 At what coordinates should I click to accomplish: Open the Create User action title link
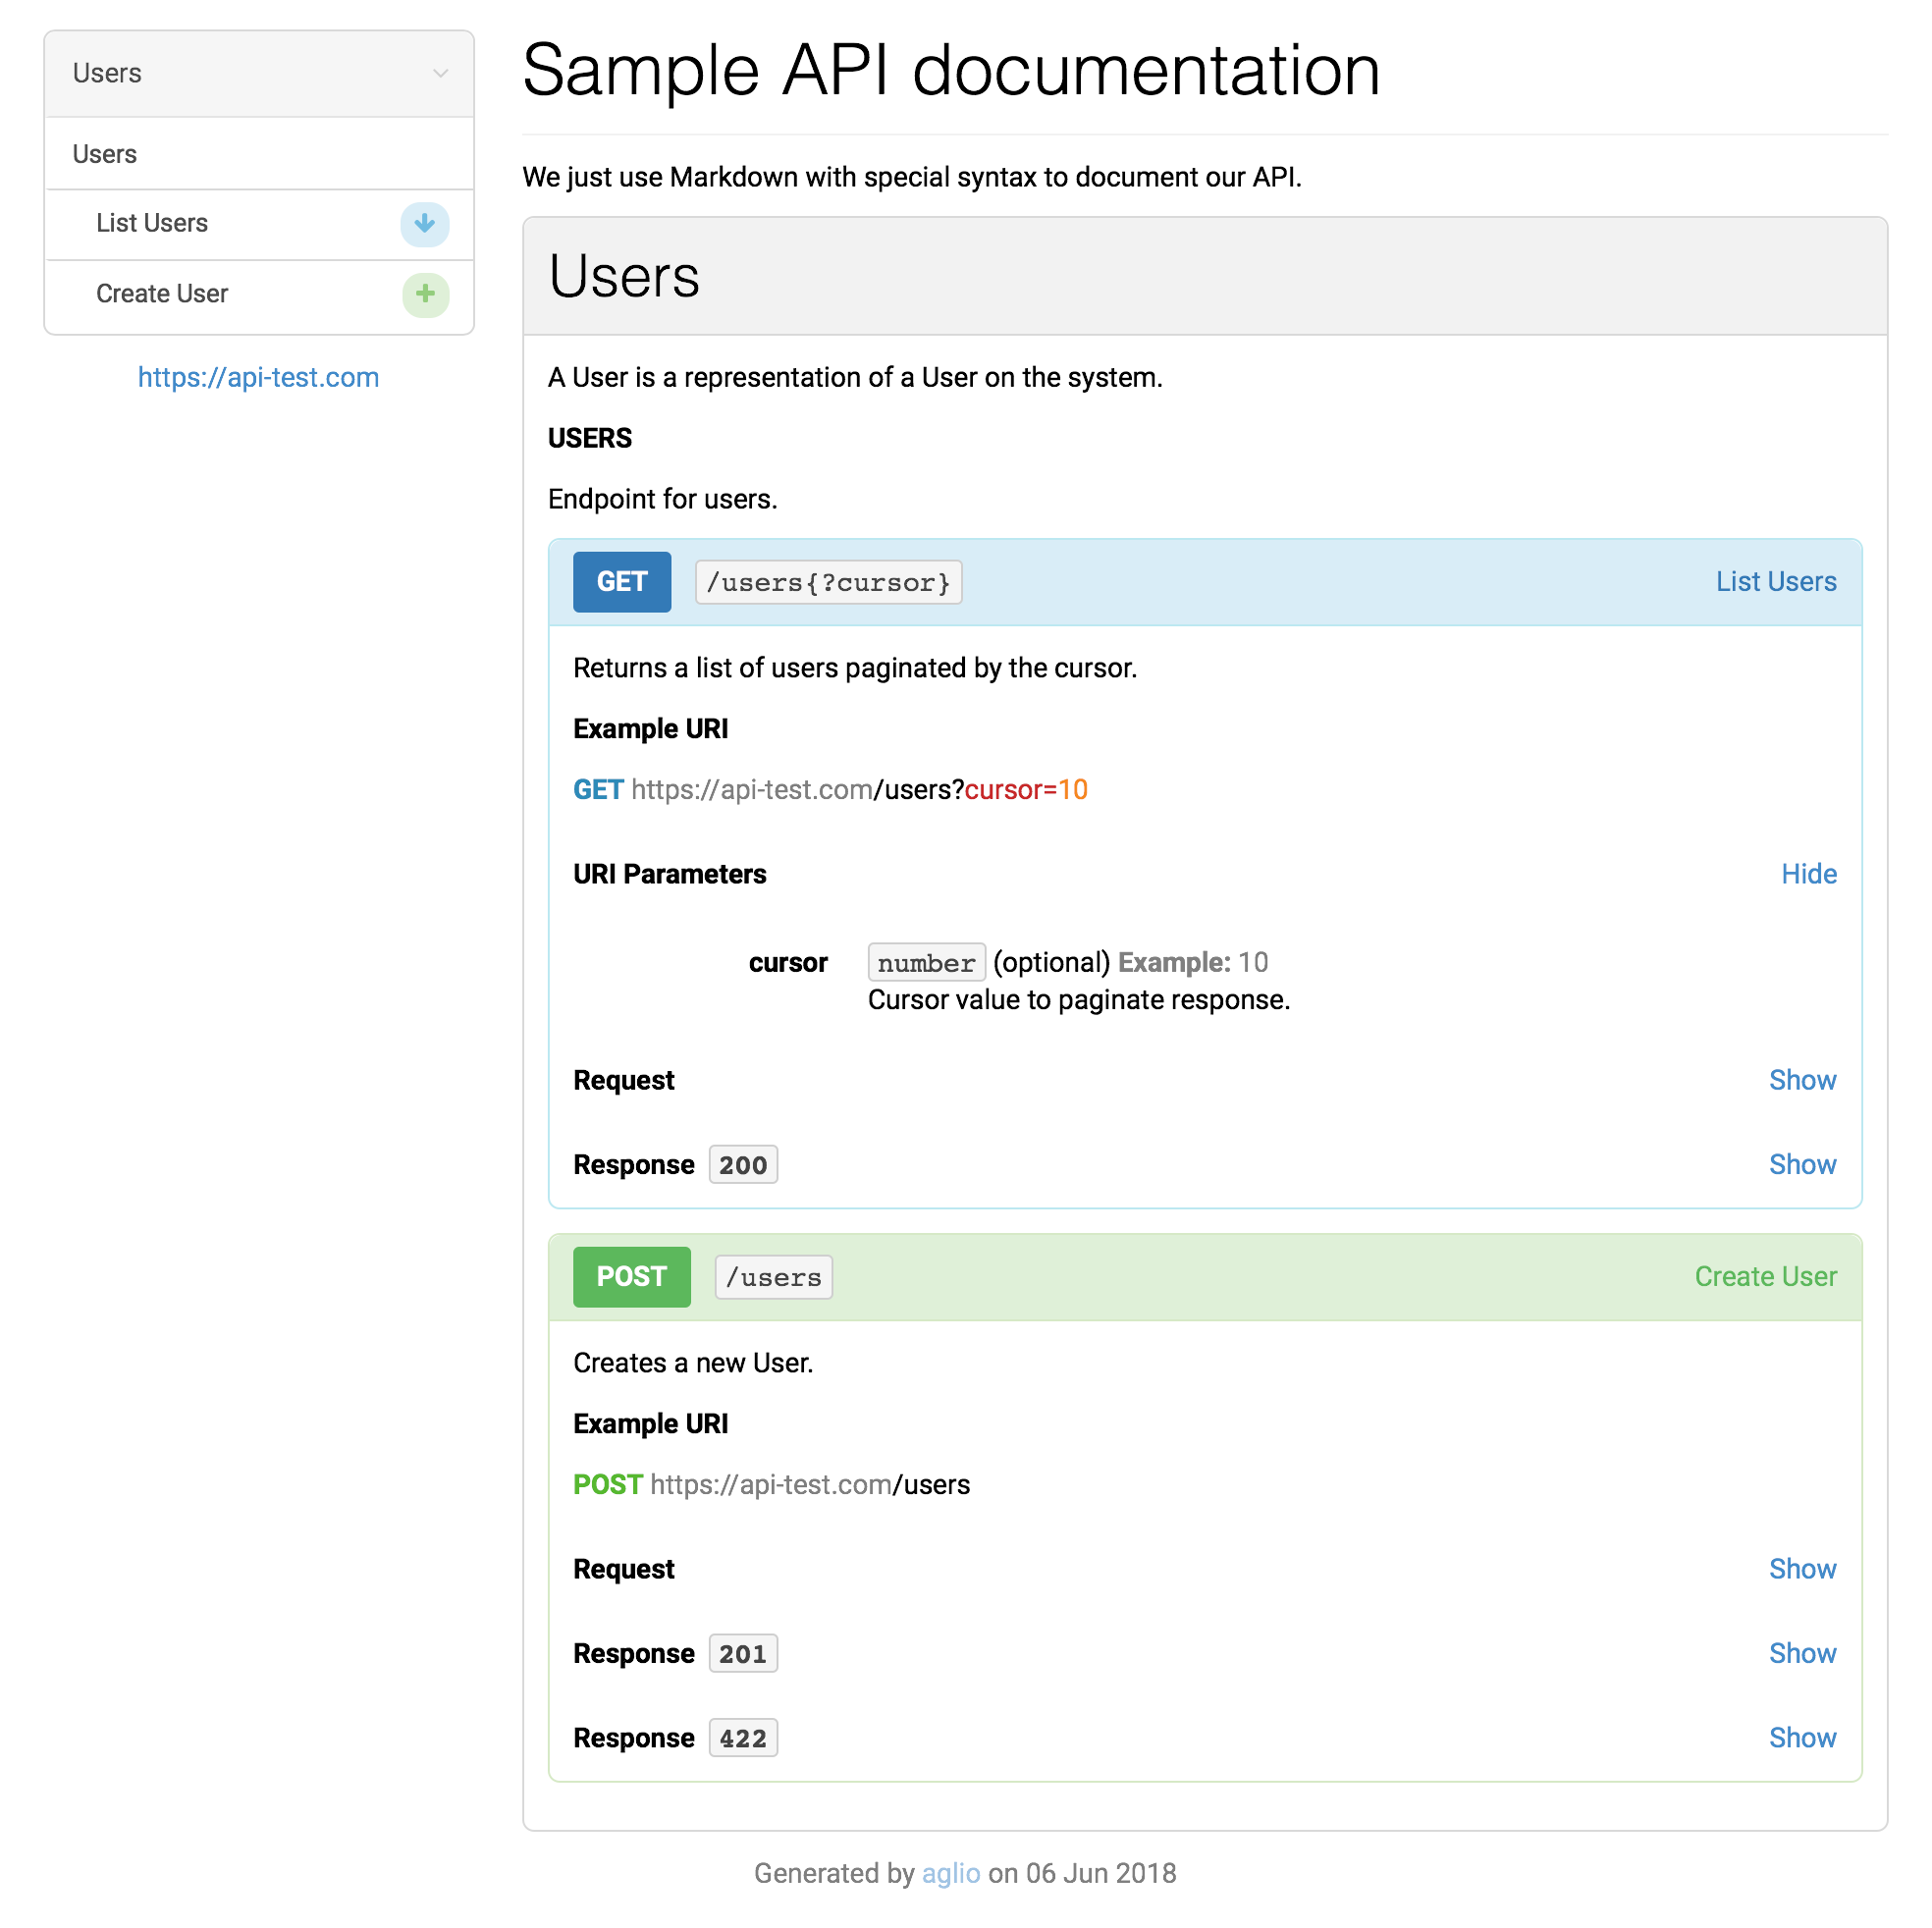tap(1765, 1277)
